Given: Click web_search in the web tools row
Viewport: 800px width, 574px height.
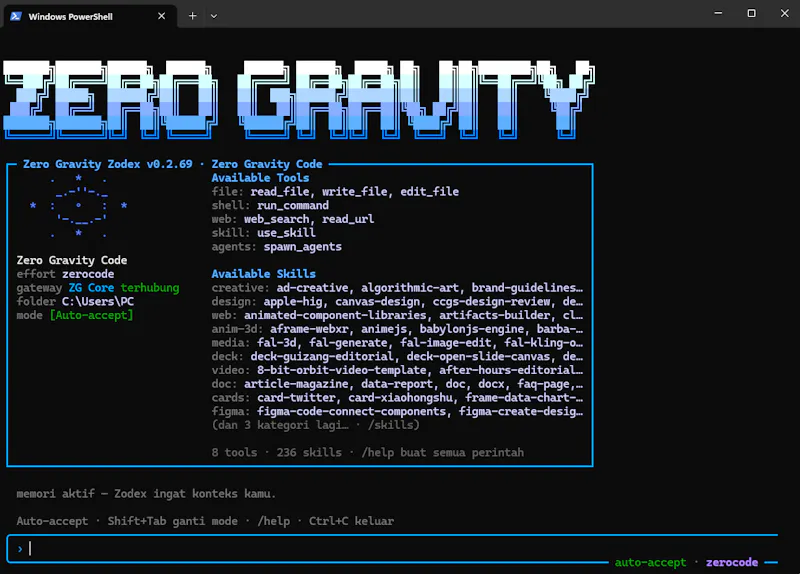Looking at the screenshot, I should point(277,219).
